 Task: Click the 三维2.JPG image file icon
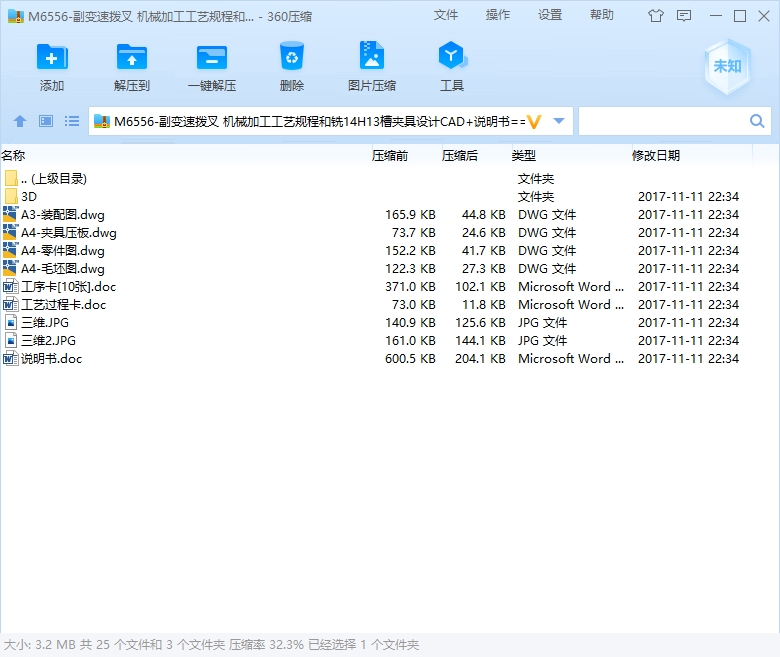[10, 340]
